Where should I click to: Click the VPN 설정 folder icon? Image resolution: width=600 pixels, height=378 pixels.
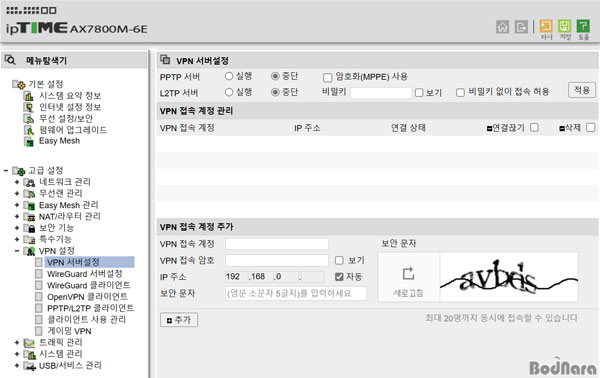tap(29, 251)
